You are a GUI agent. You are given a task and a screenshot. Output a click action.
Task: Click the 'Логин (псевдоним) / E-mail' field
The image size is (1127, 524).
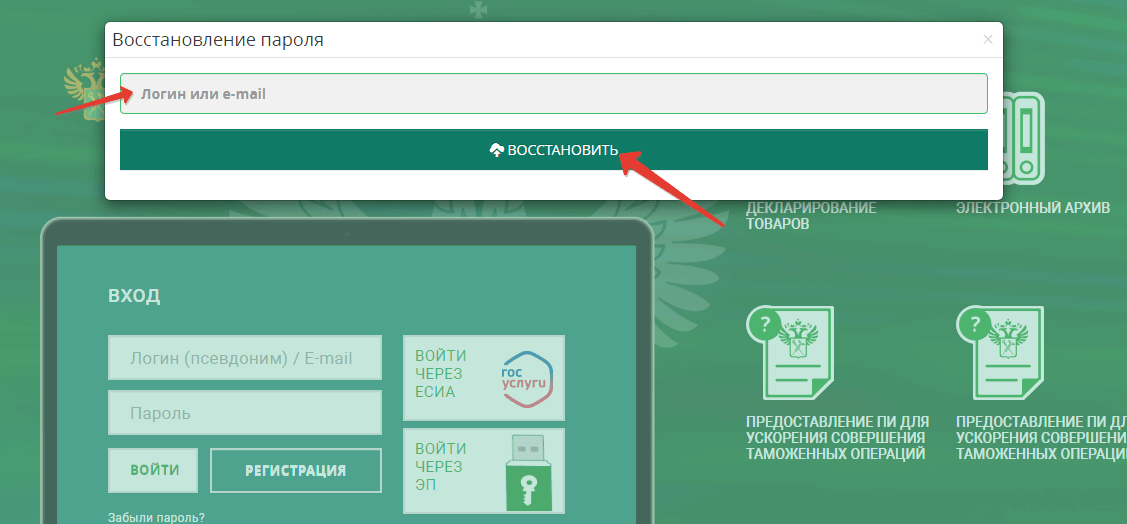245,358
